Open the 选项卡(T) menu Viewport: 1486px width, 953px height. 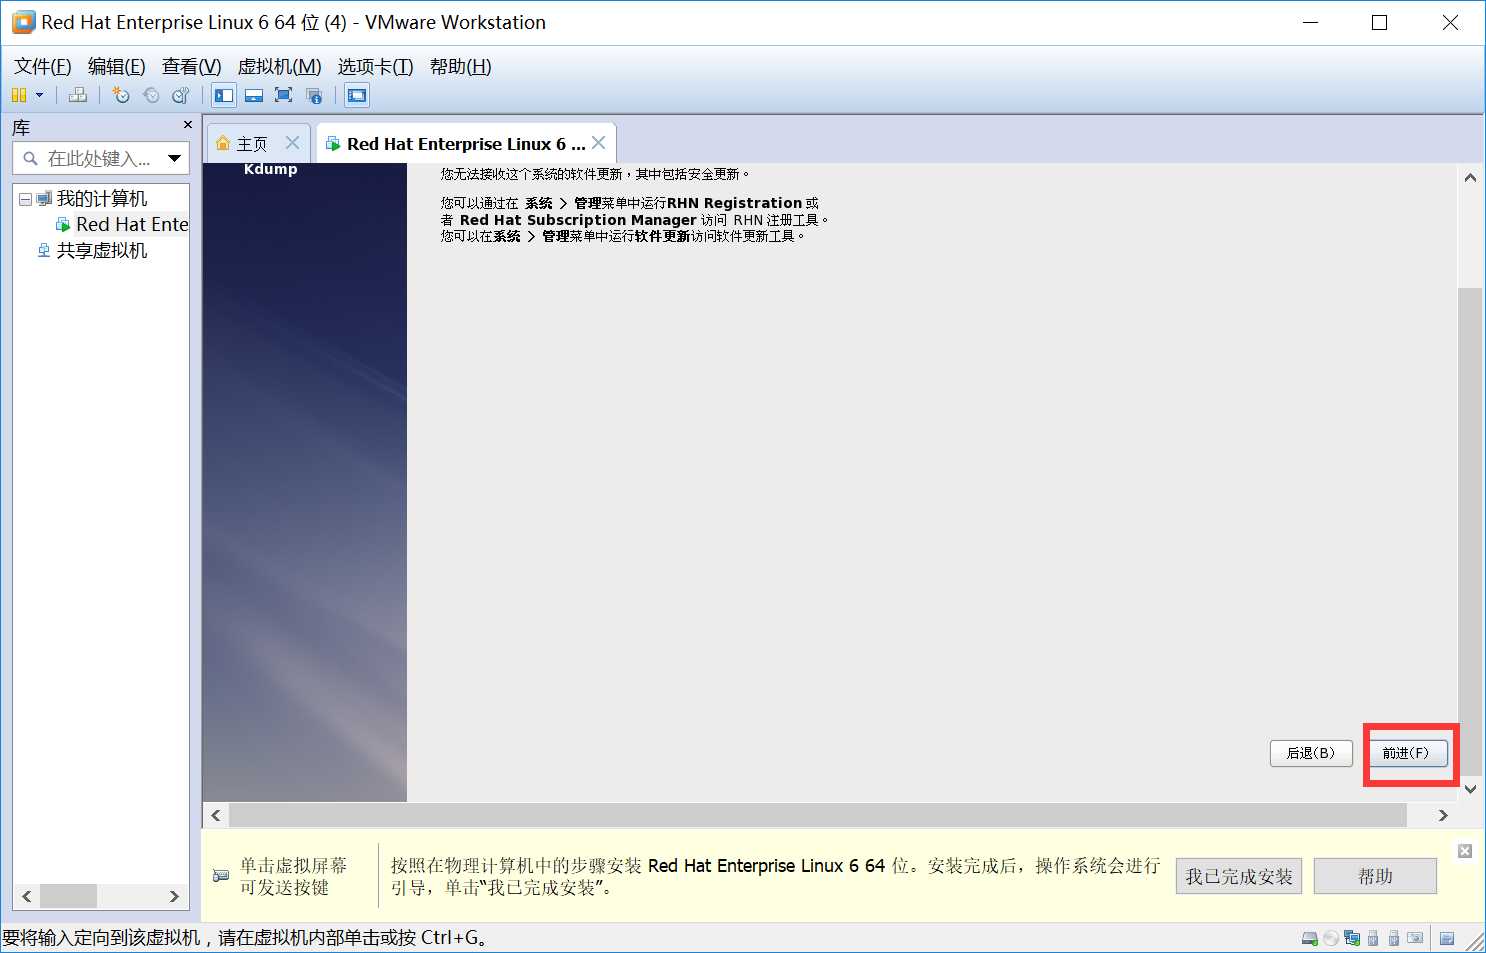pyautogui.click(x=375, y=66)
